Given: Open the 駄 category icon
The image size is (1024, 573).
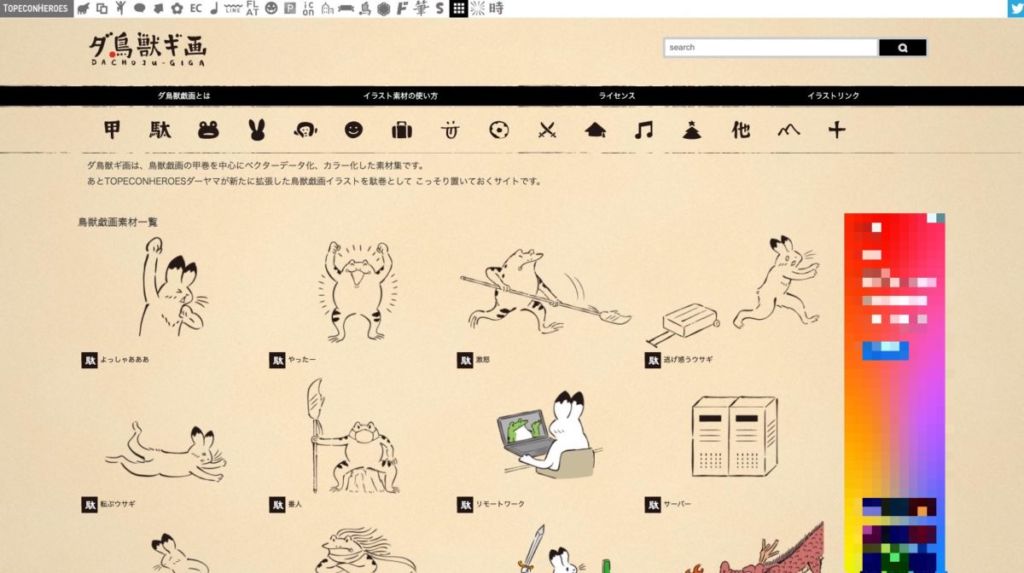Looking at the screenshot, I should [160, 130].
